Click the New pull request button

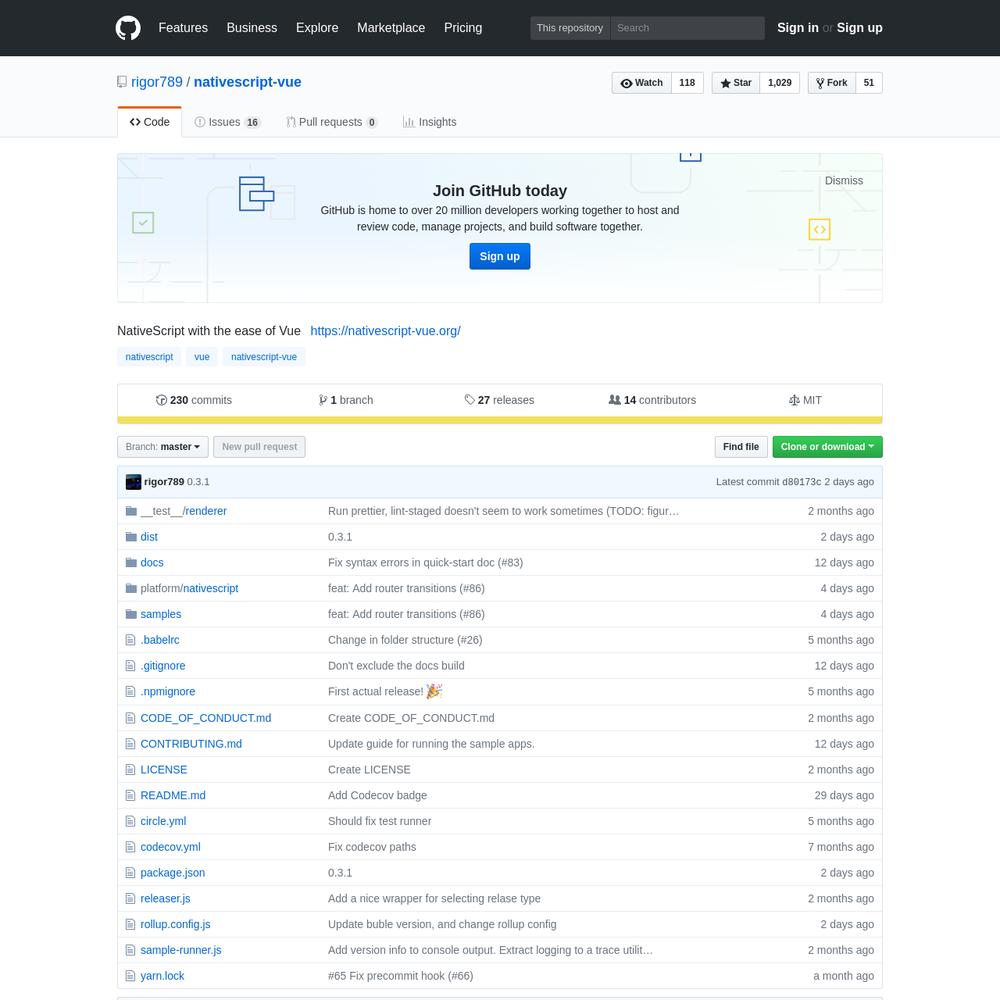click(x=260, y=447)
